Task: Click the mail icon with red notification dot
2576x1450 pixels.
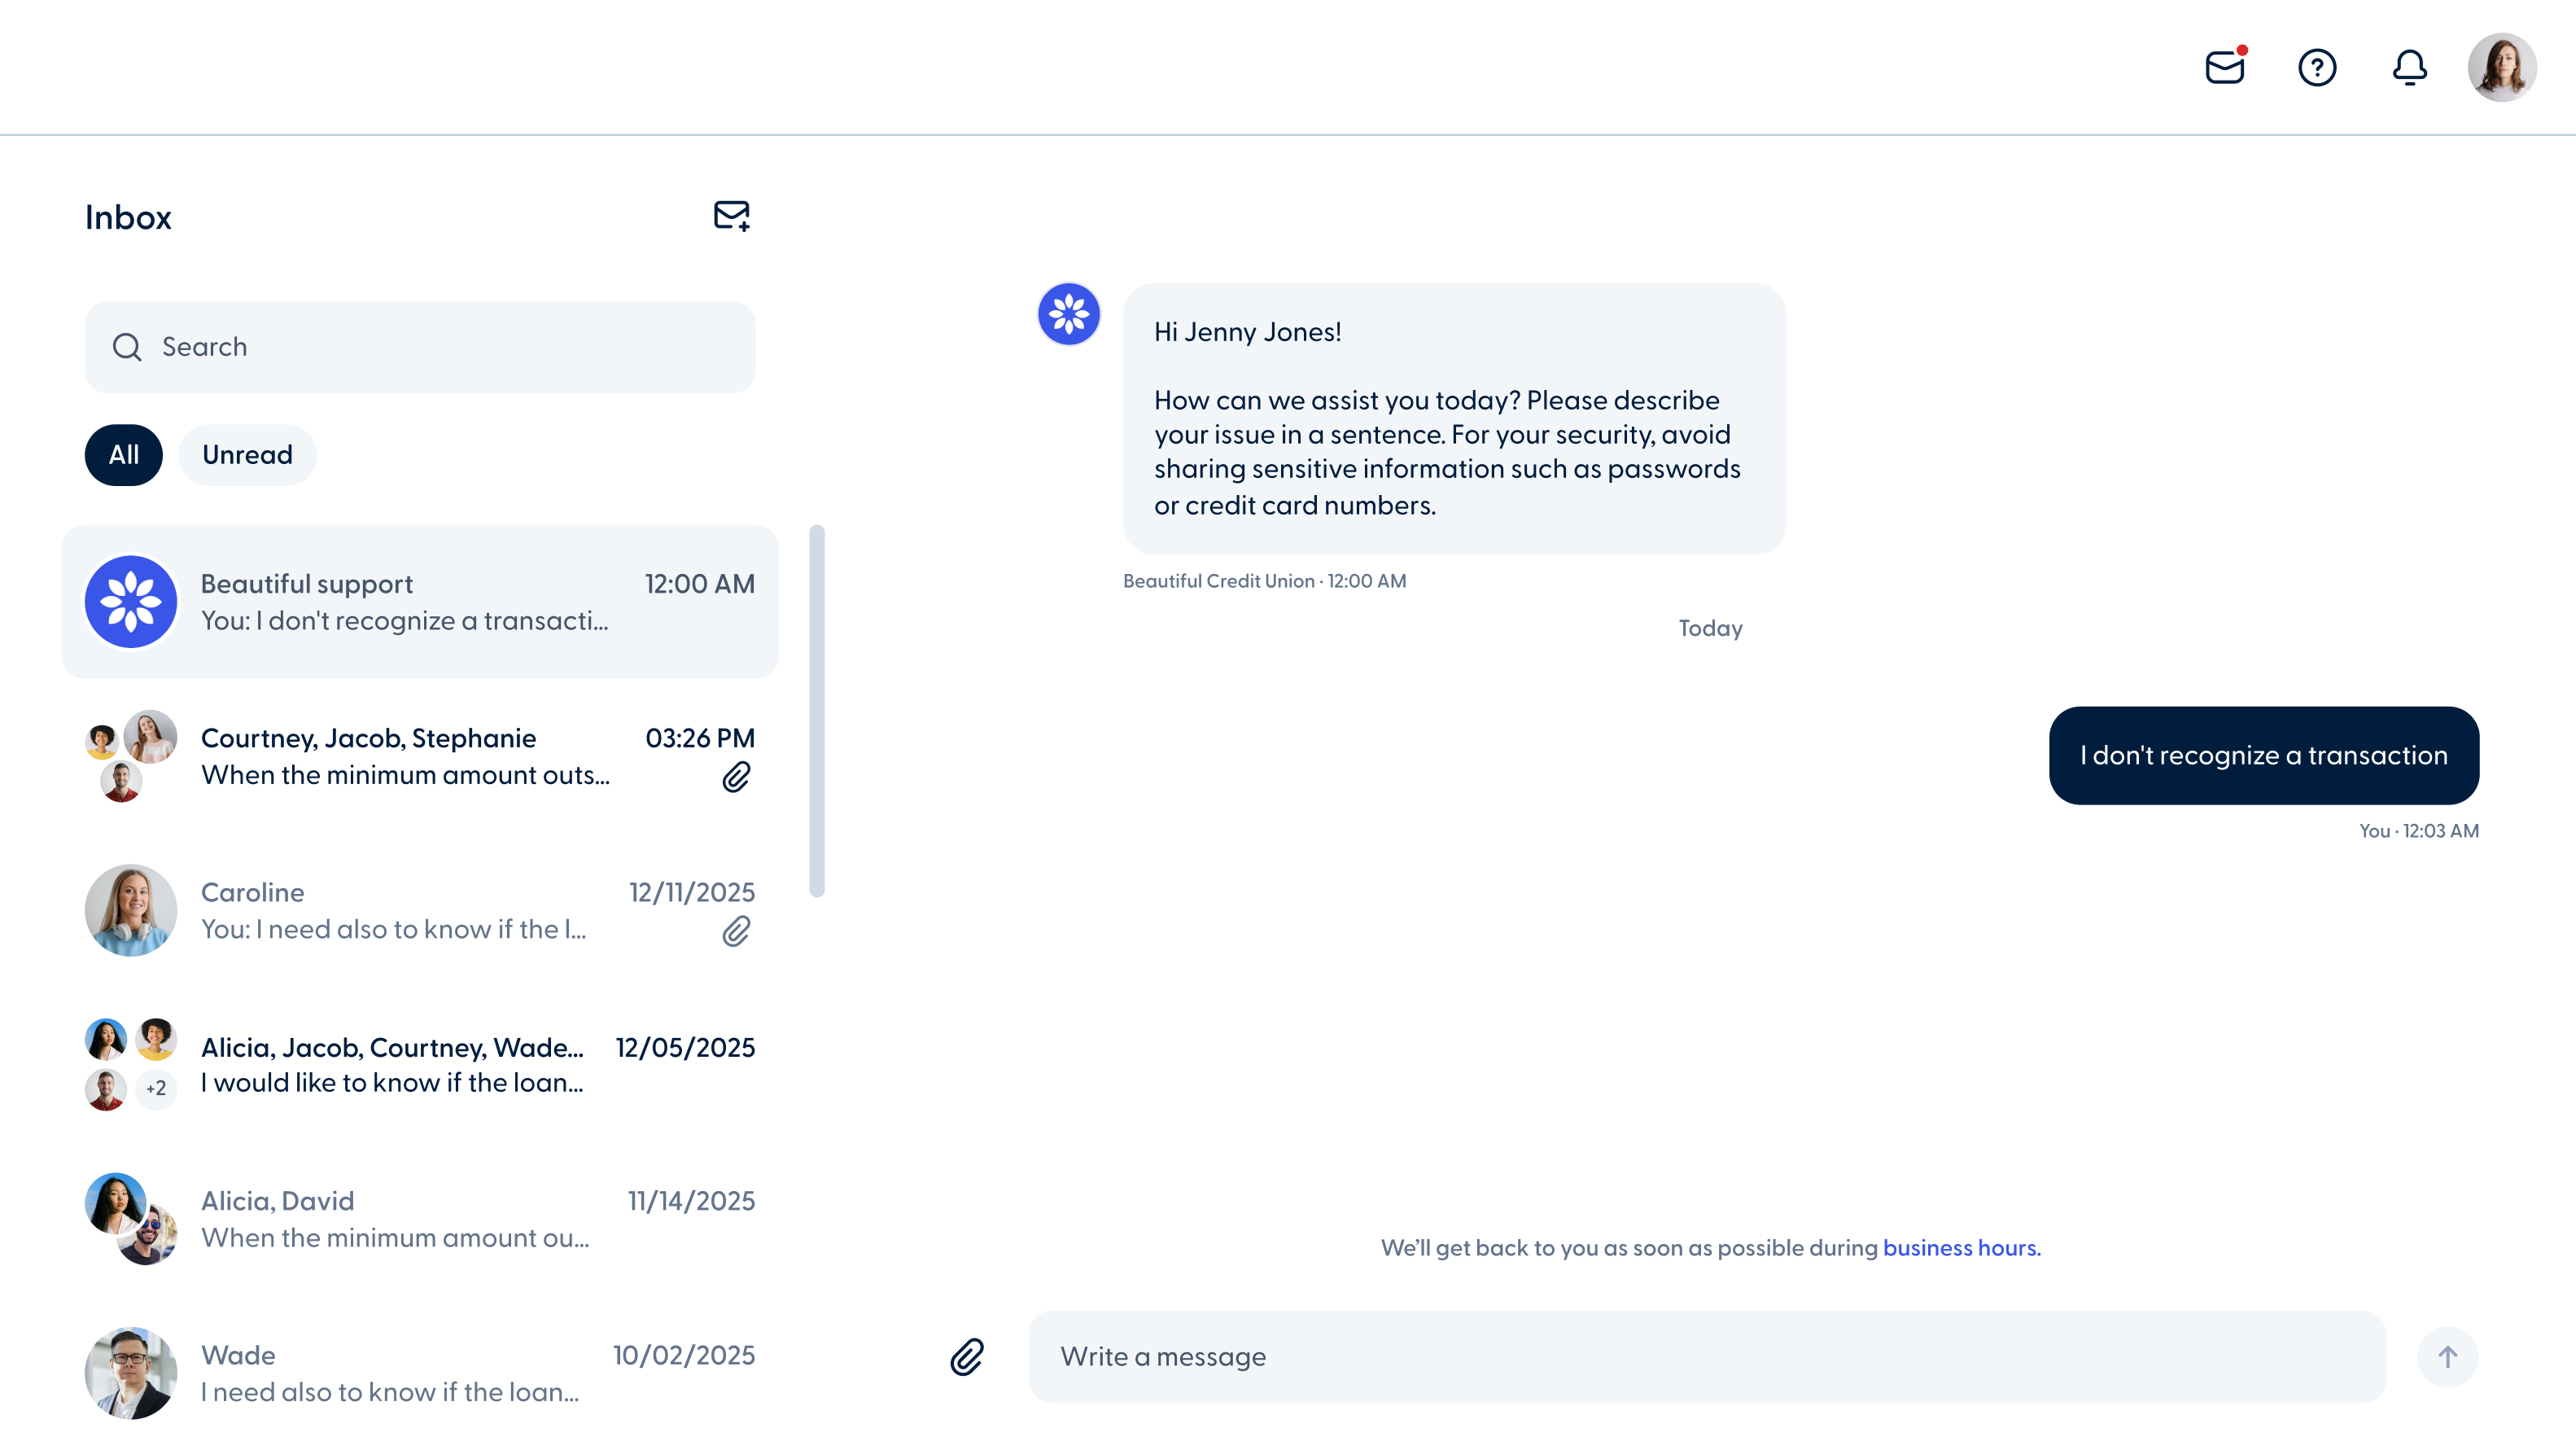Action: point(2224,67)
